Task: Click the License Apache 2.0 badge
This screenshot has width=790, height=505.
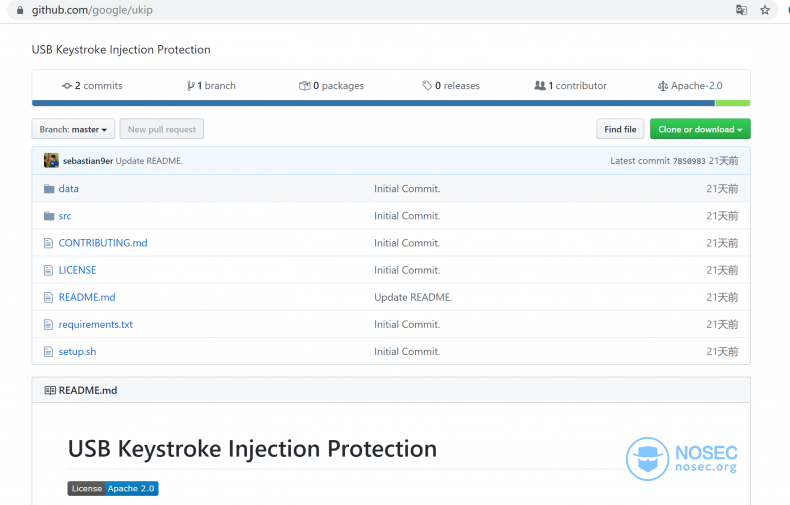Action: click(113, 488)
